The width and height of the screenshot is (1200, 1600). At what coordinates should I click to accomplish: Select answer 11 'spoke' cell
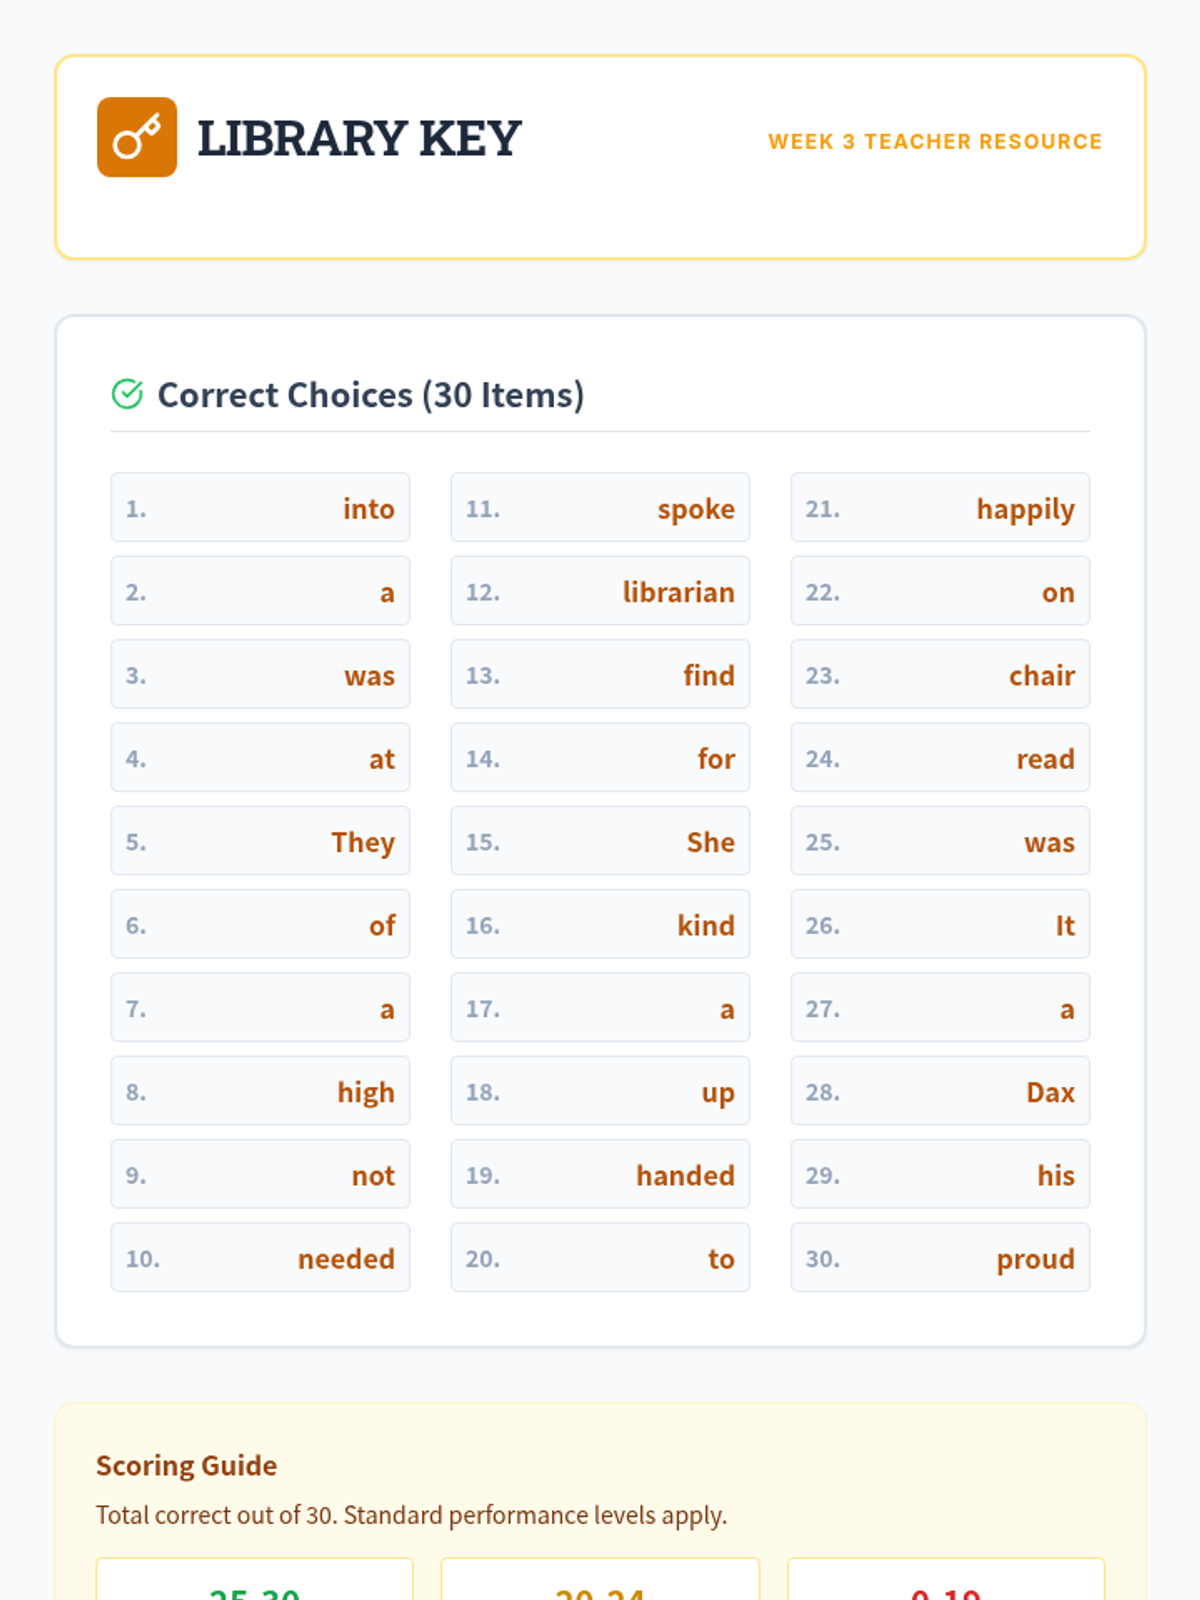[600, 508]
